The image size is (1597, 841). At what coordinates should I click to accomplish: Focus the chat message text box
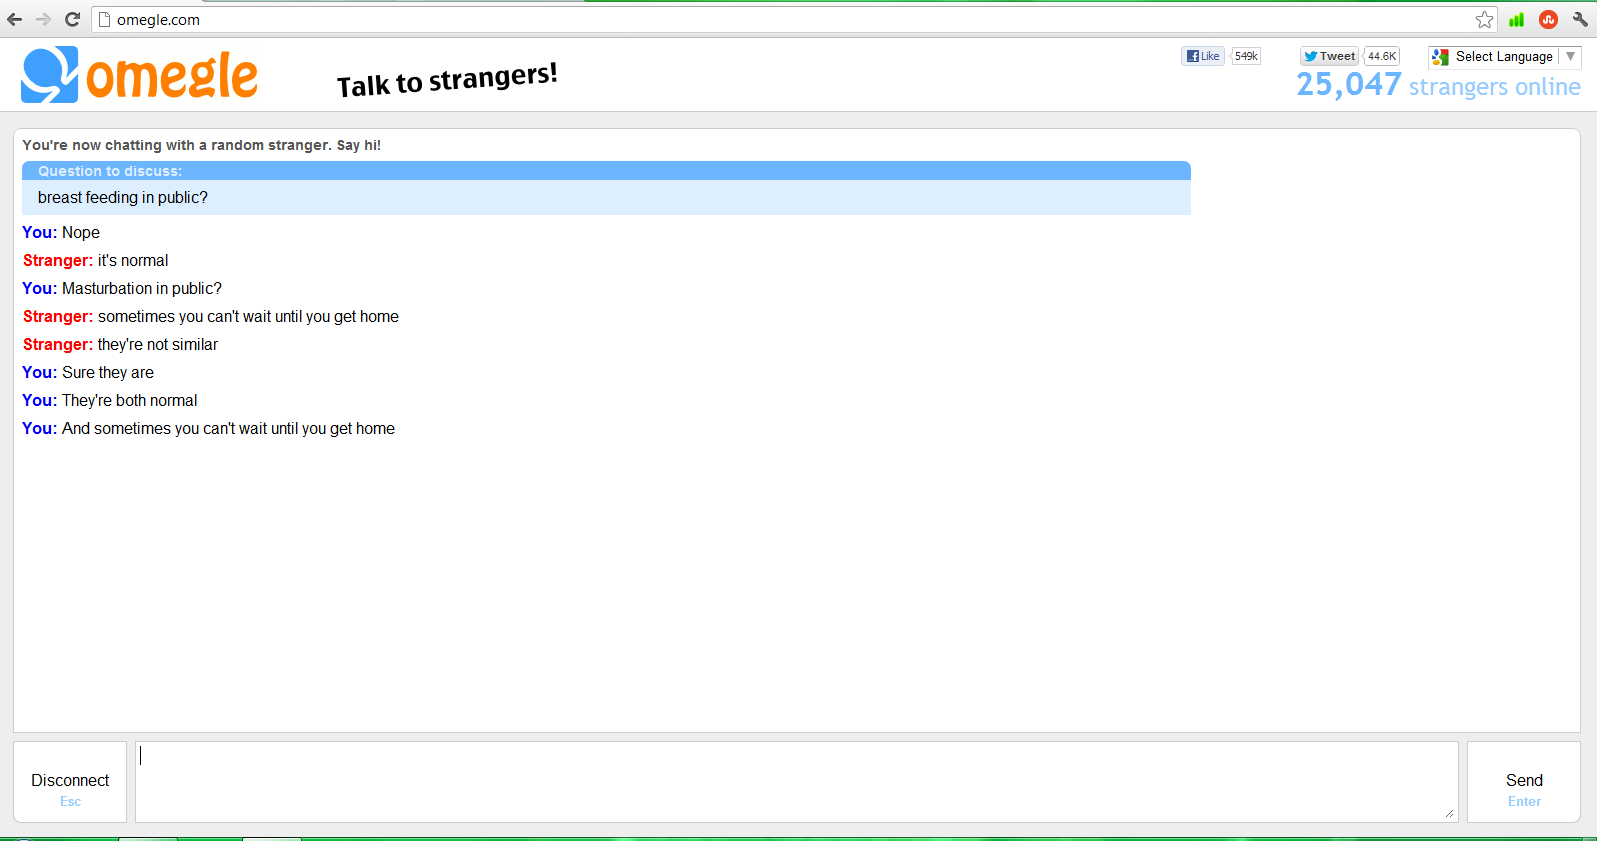pos(797,782)
